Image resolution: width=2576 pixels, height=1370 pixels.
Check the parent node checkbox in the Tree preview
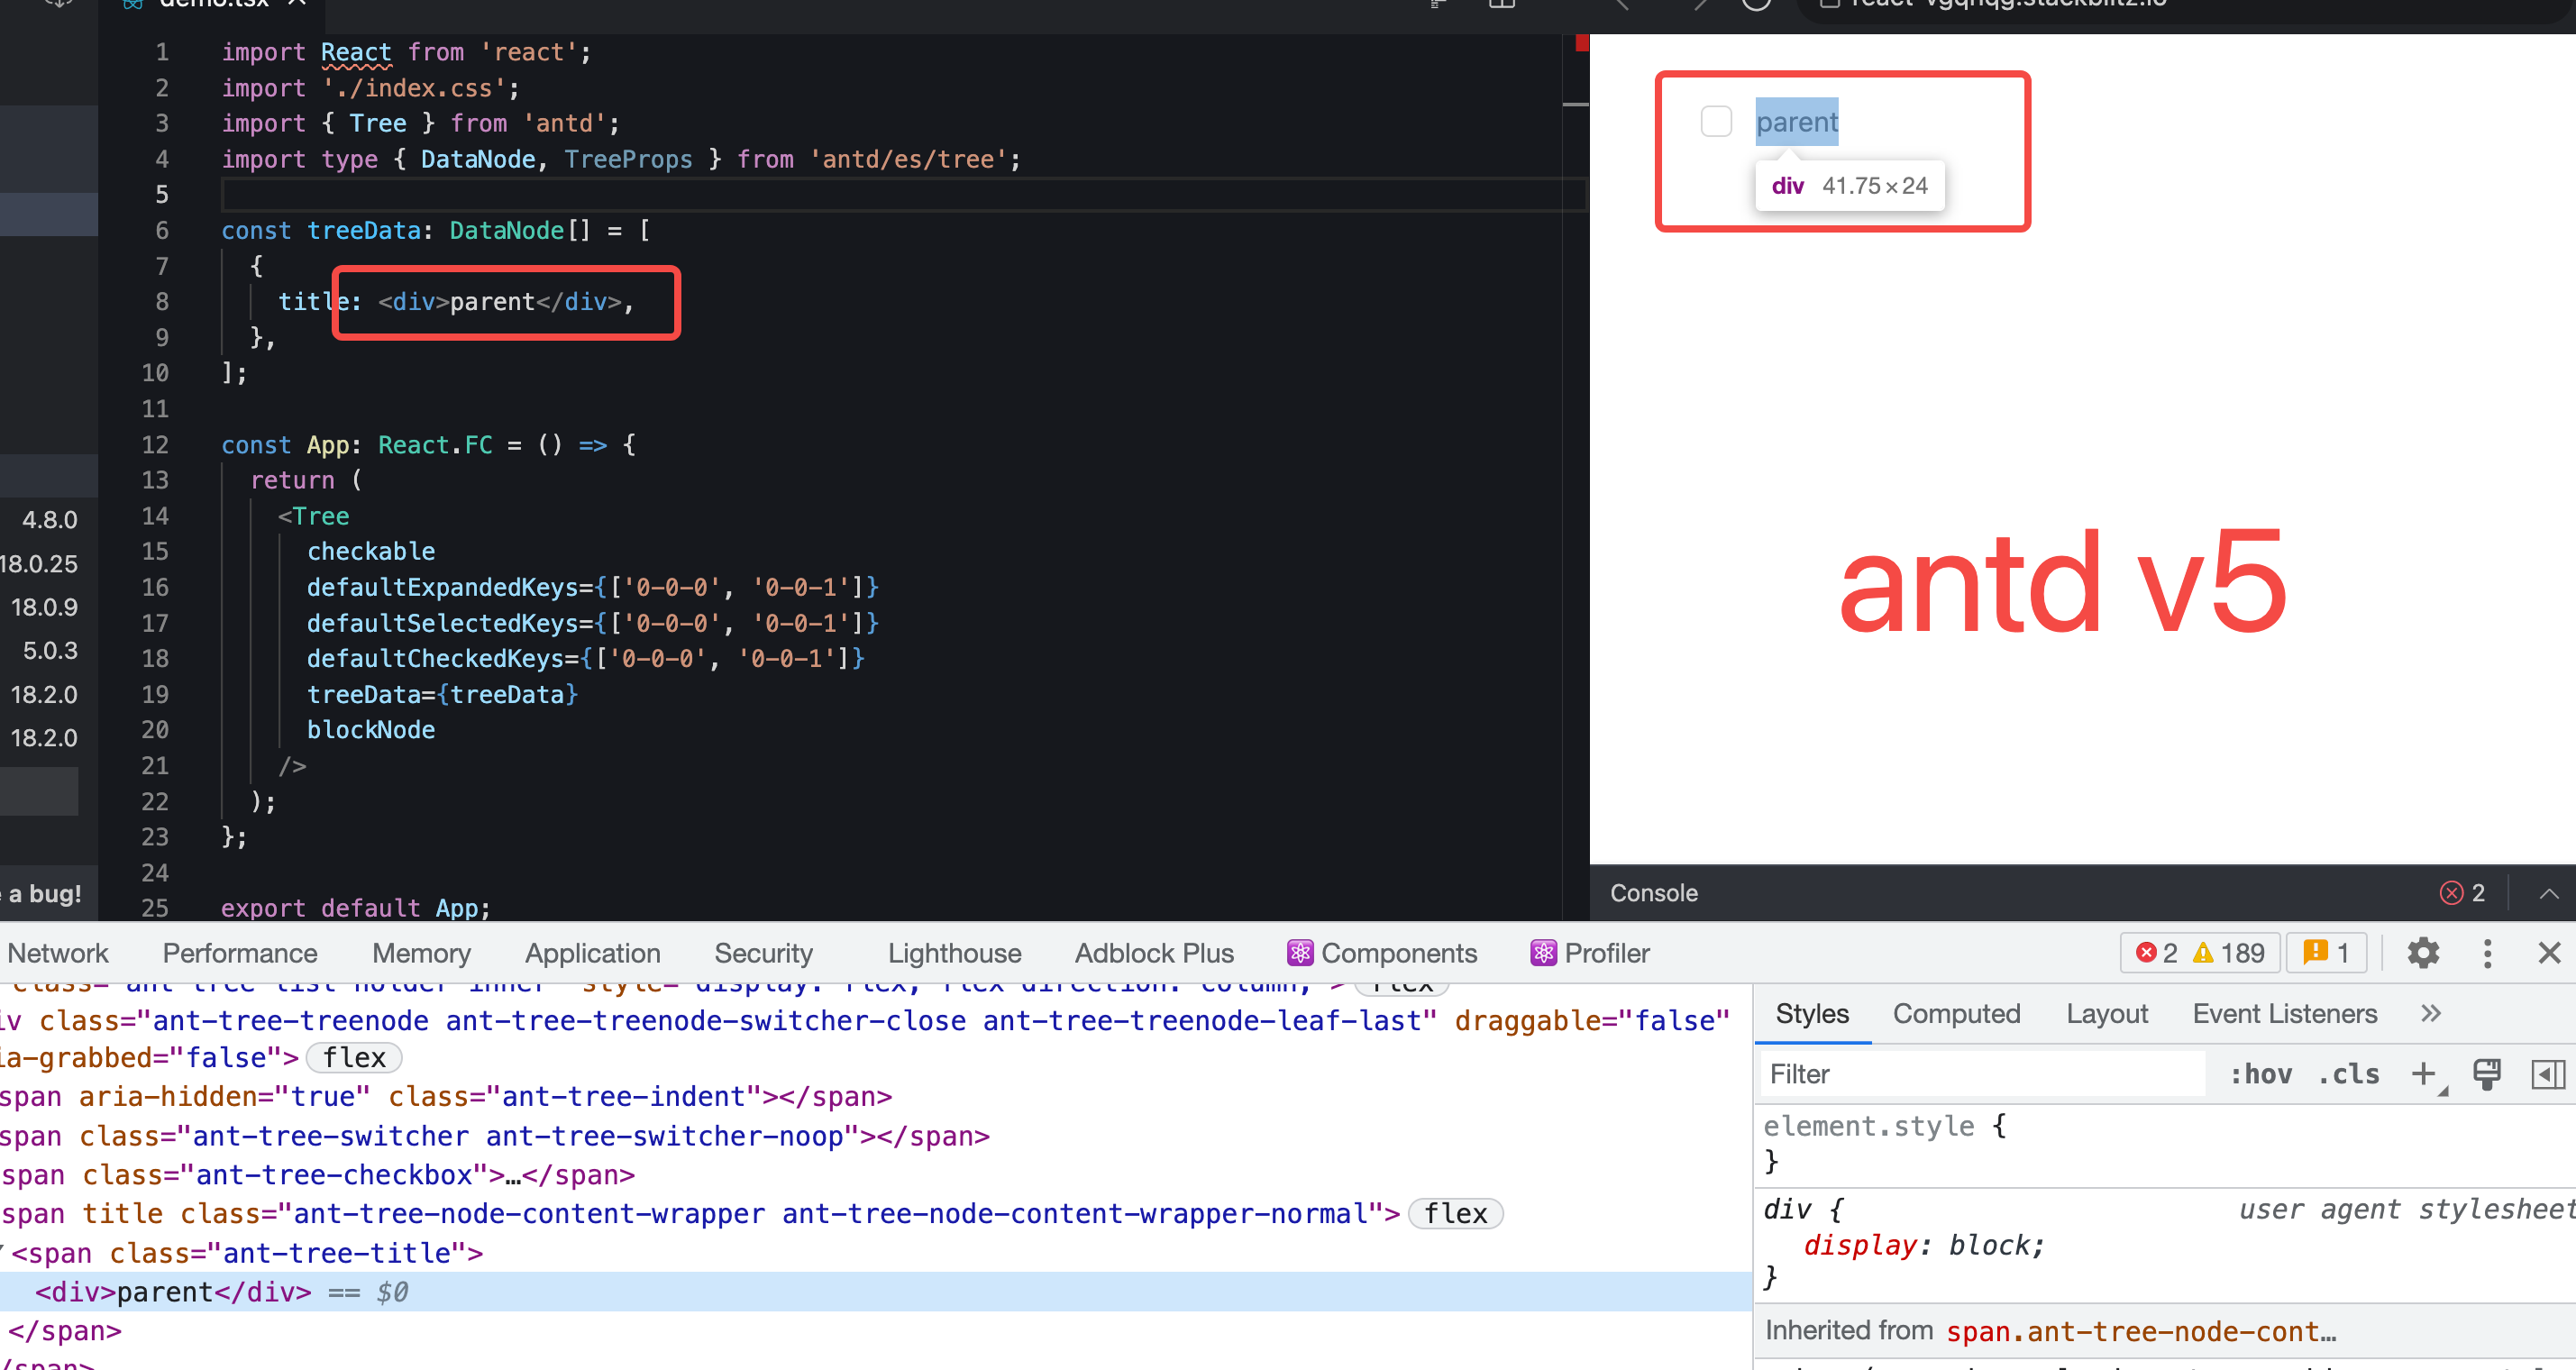1717,120
